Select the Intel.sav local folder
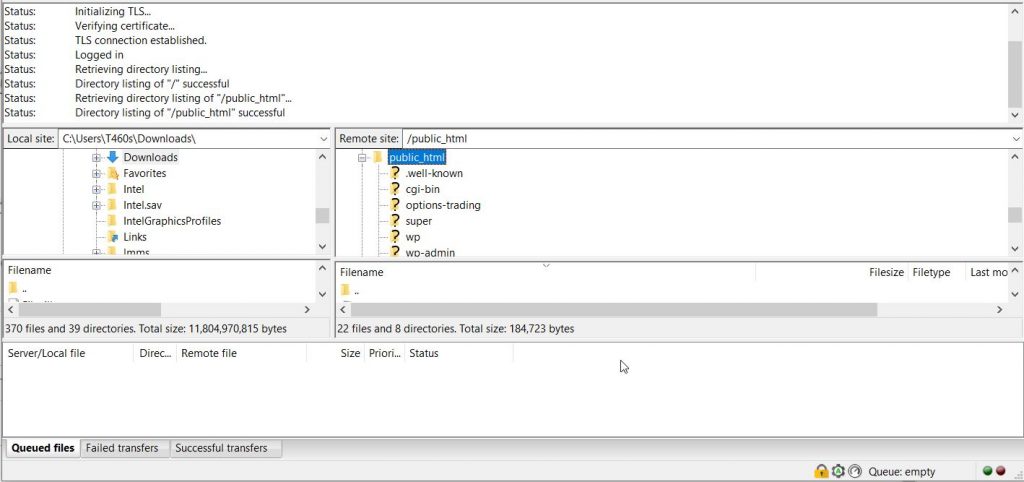 coord(142,205)
